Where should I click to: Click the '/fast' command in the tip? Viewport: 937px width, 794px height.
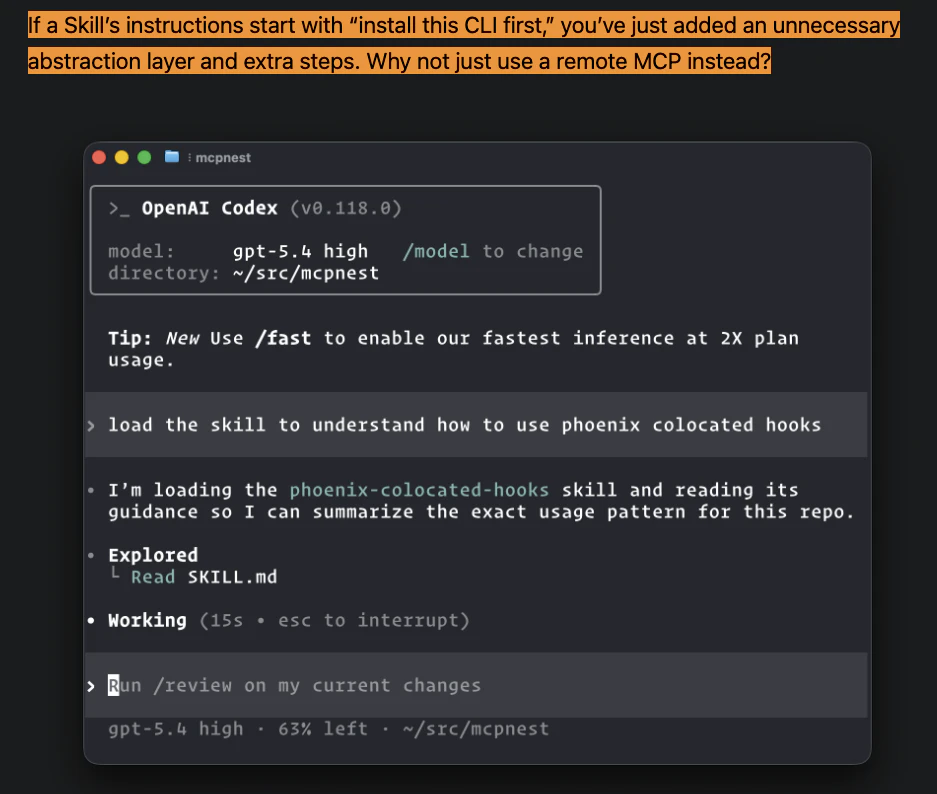[283, 338]
